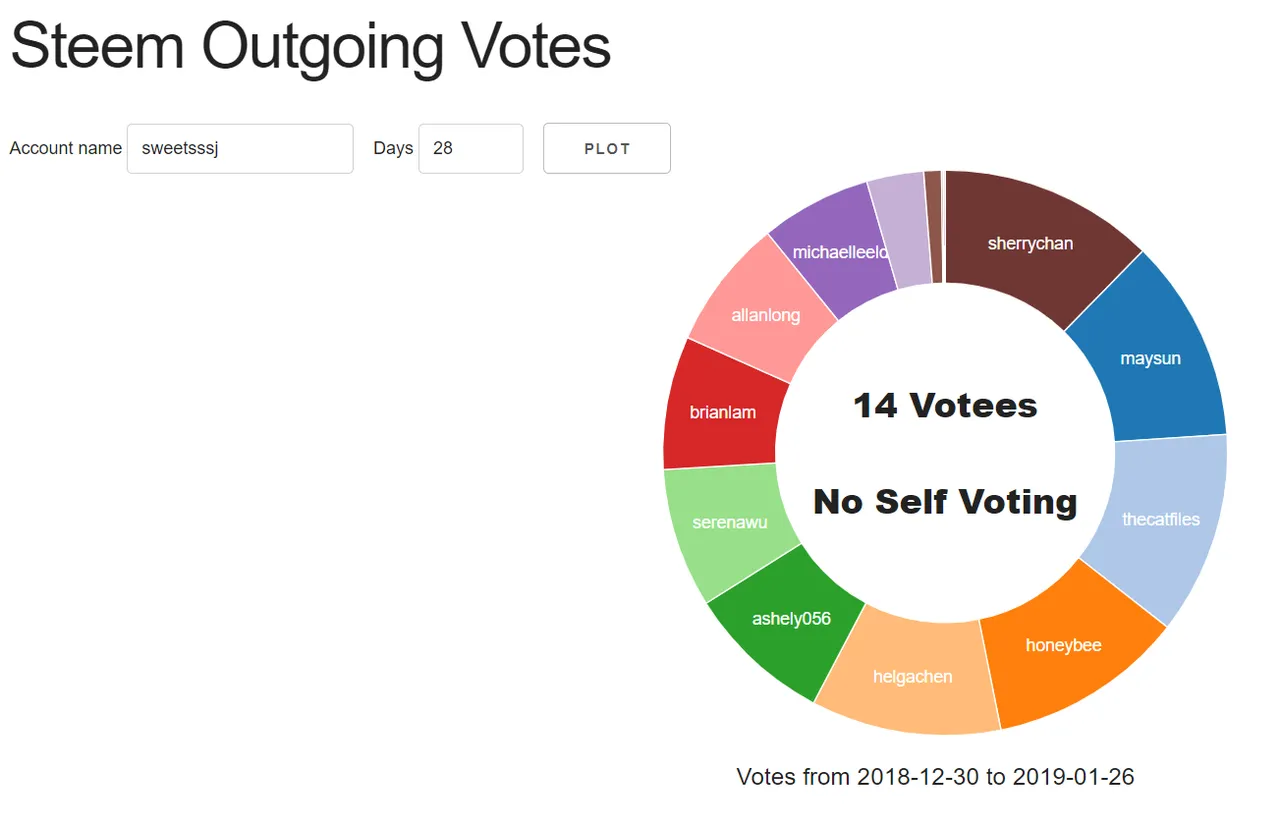Select the thin unlabeled brown chart slice
Viewport: 1280px width, 820px height.
coord(934,226)
